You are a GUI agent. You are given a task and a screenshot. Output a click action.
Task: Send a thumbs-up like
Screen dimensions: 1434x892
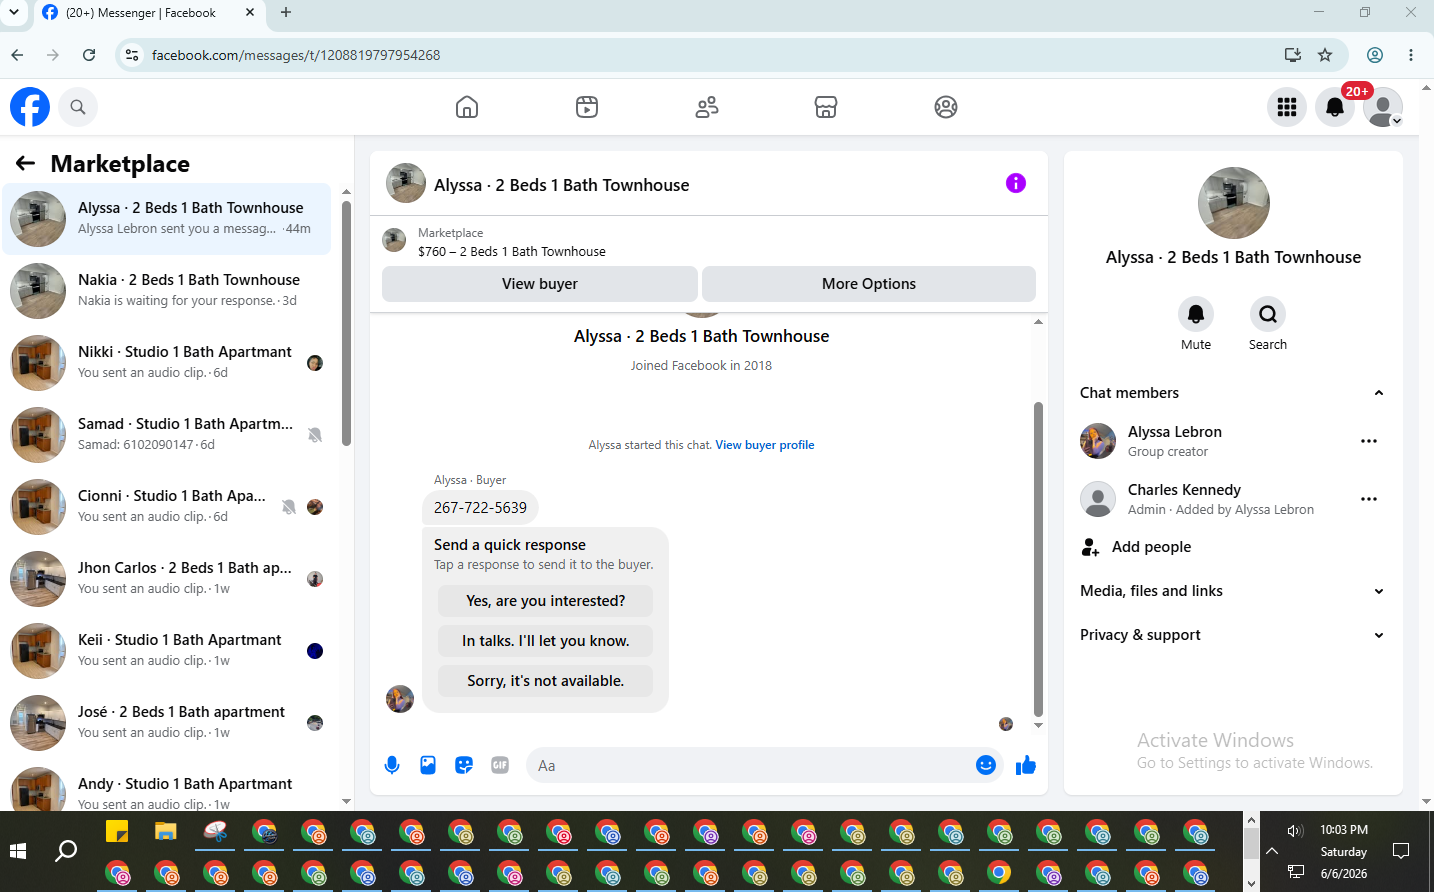(x=1026, y=765)
